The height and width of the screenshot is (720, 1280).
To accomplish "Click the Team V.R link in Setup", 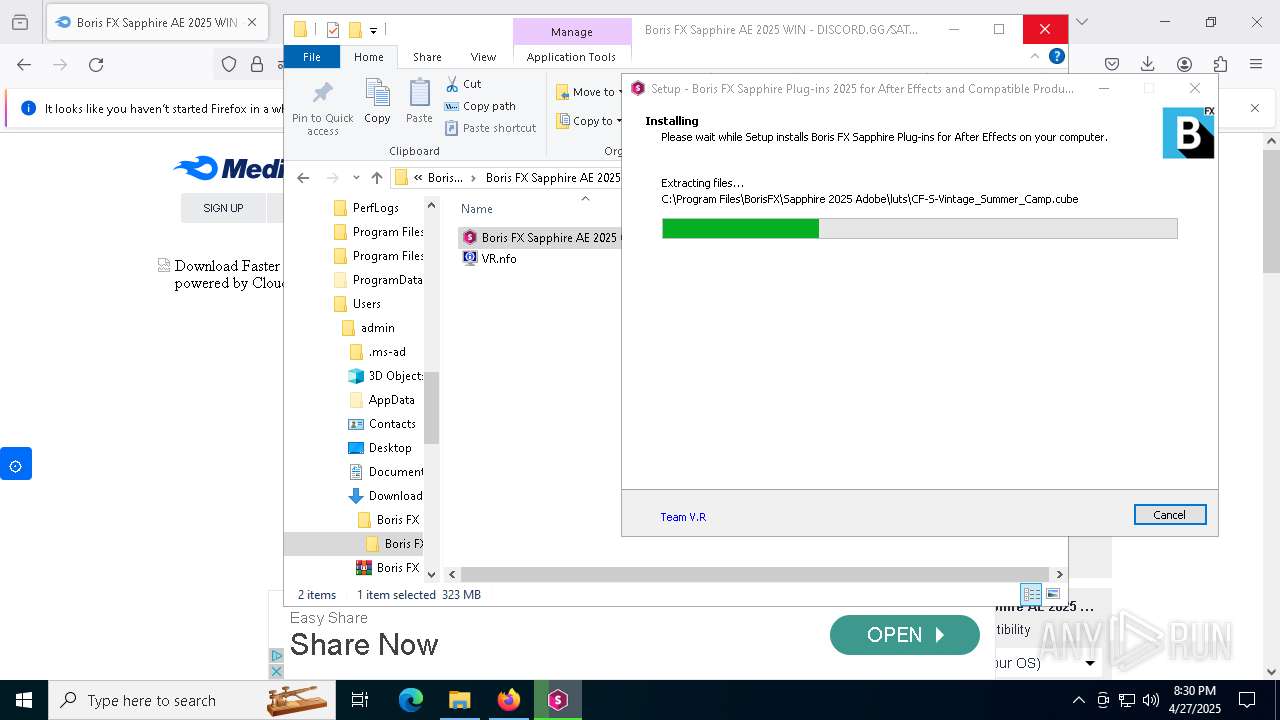I will (x=683, y=517).
